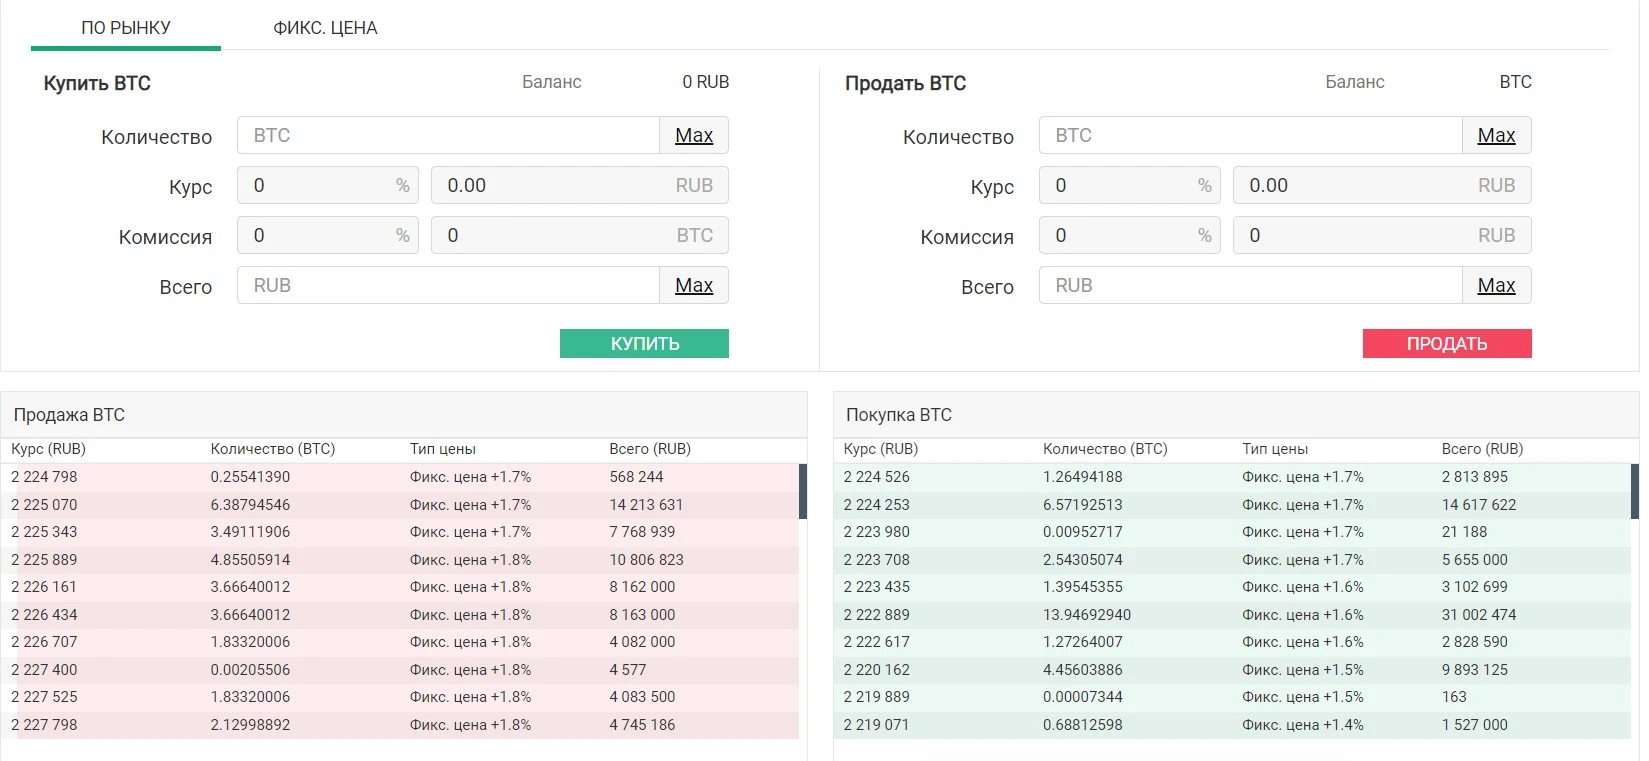
Task: Select buy offer at rate 2 220 162
Action: (x=1232, y=670)
